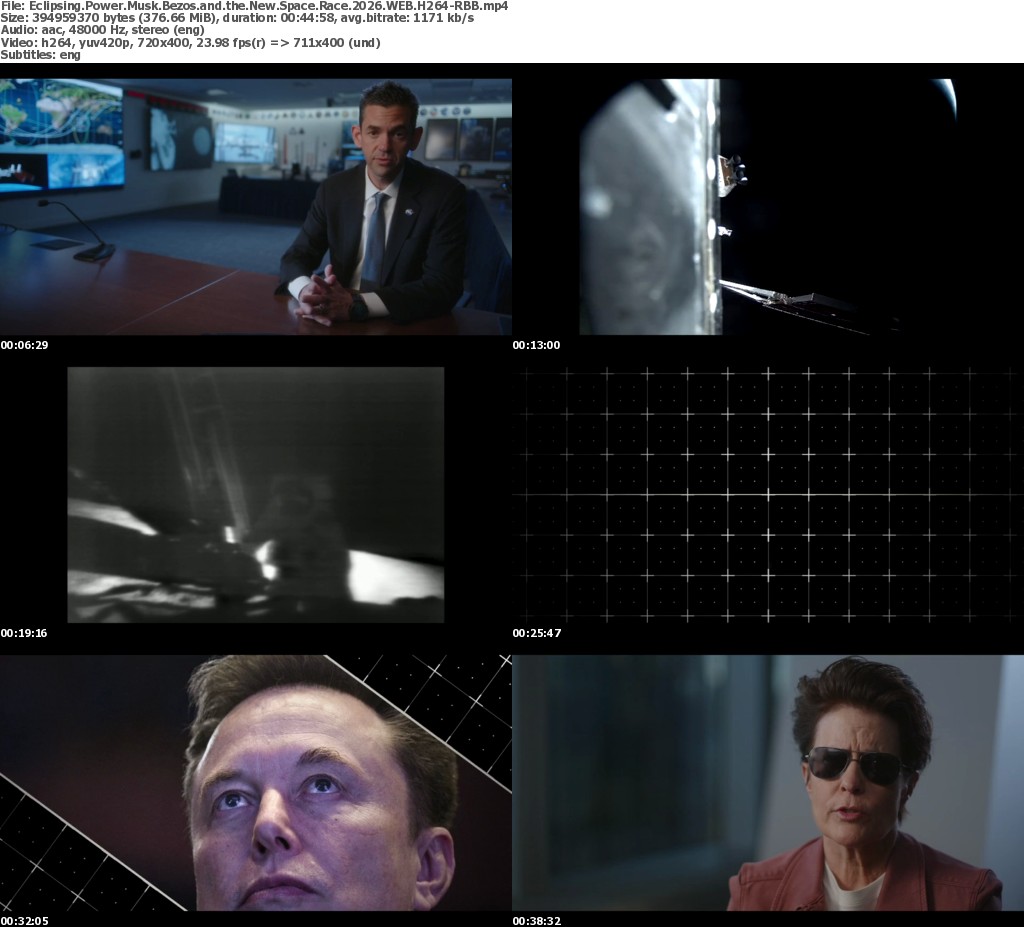Screen dimensions: 1024x927
Task: Click the 00:06:29 timestamp label
Action: pyautogui.click(x=24, y=345)
